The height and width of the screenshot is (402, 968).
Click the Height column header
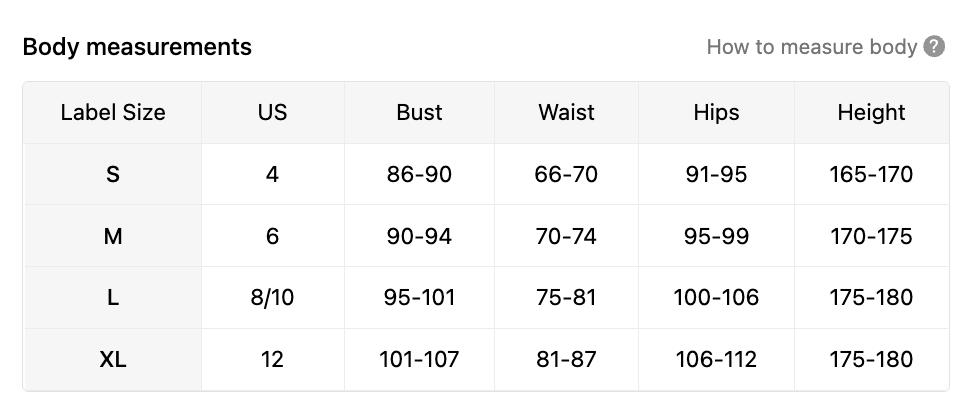871,113
